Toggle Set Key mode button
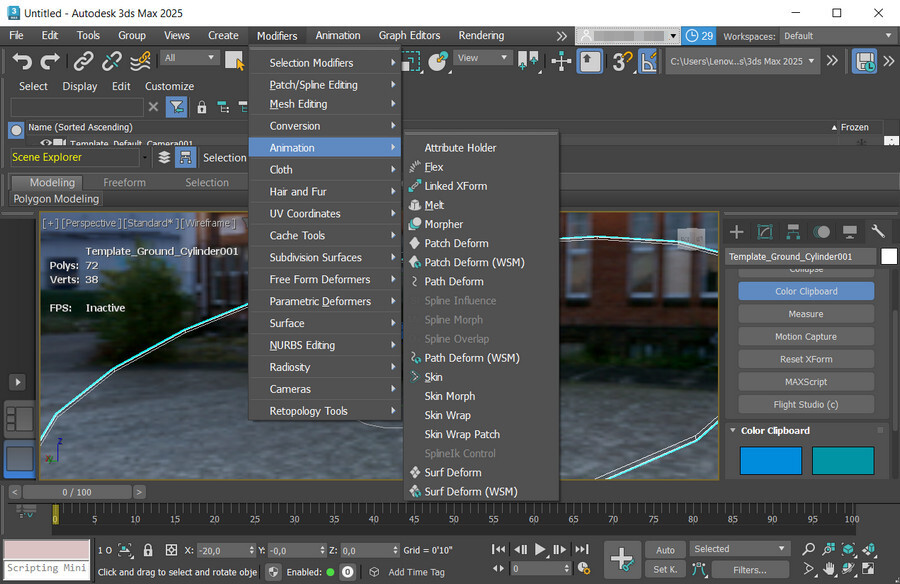900x584 pixels. [665, 569]
